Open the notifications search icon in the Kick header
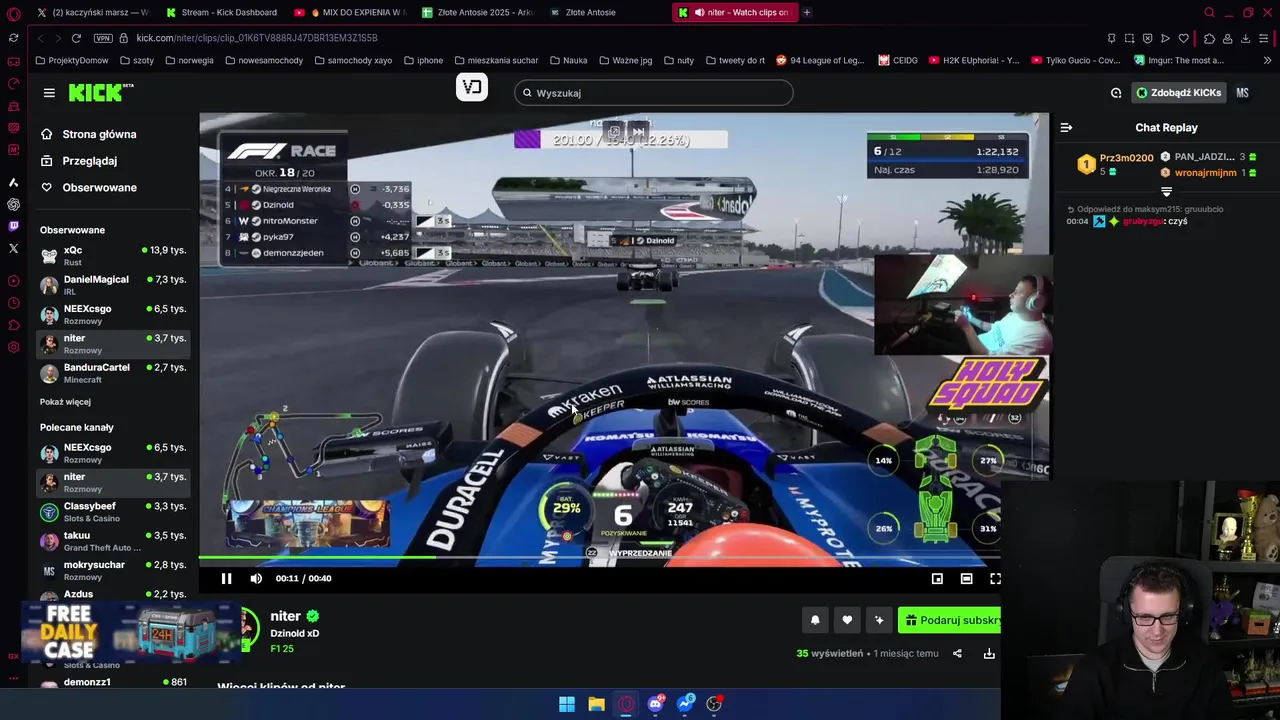 coord(1116,93)
